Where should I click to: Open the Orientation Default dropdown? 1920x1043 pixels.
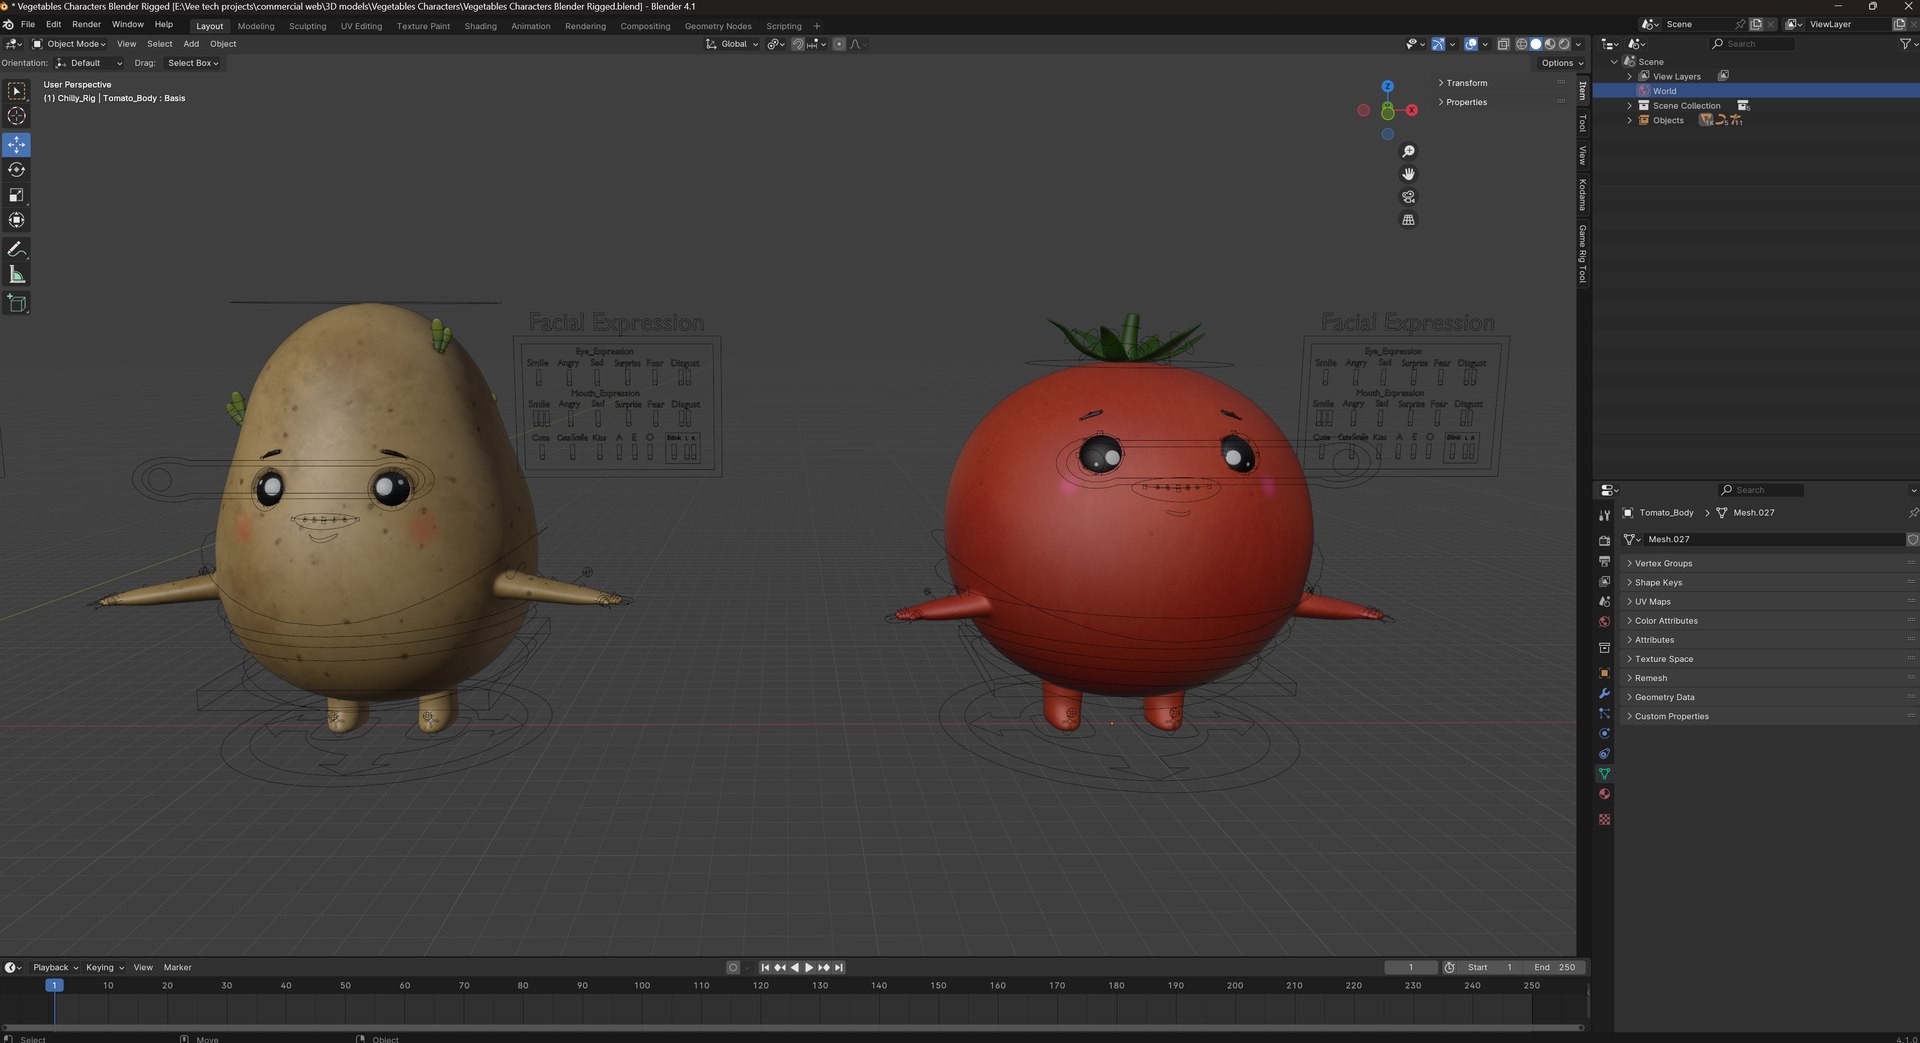(x=89, y=63)
